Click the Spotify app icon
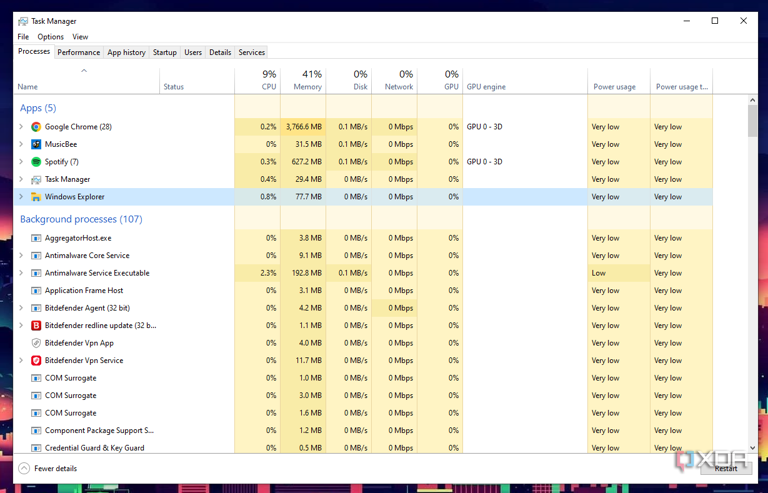 (x=36, y=162)
